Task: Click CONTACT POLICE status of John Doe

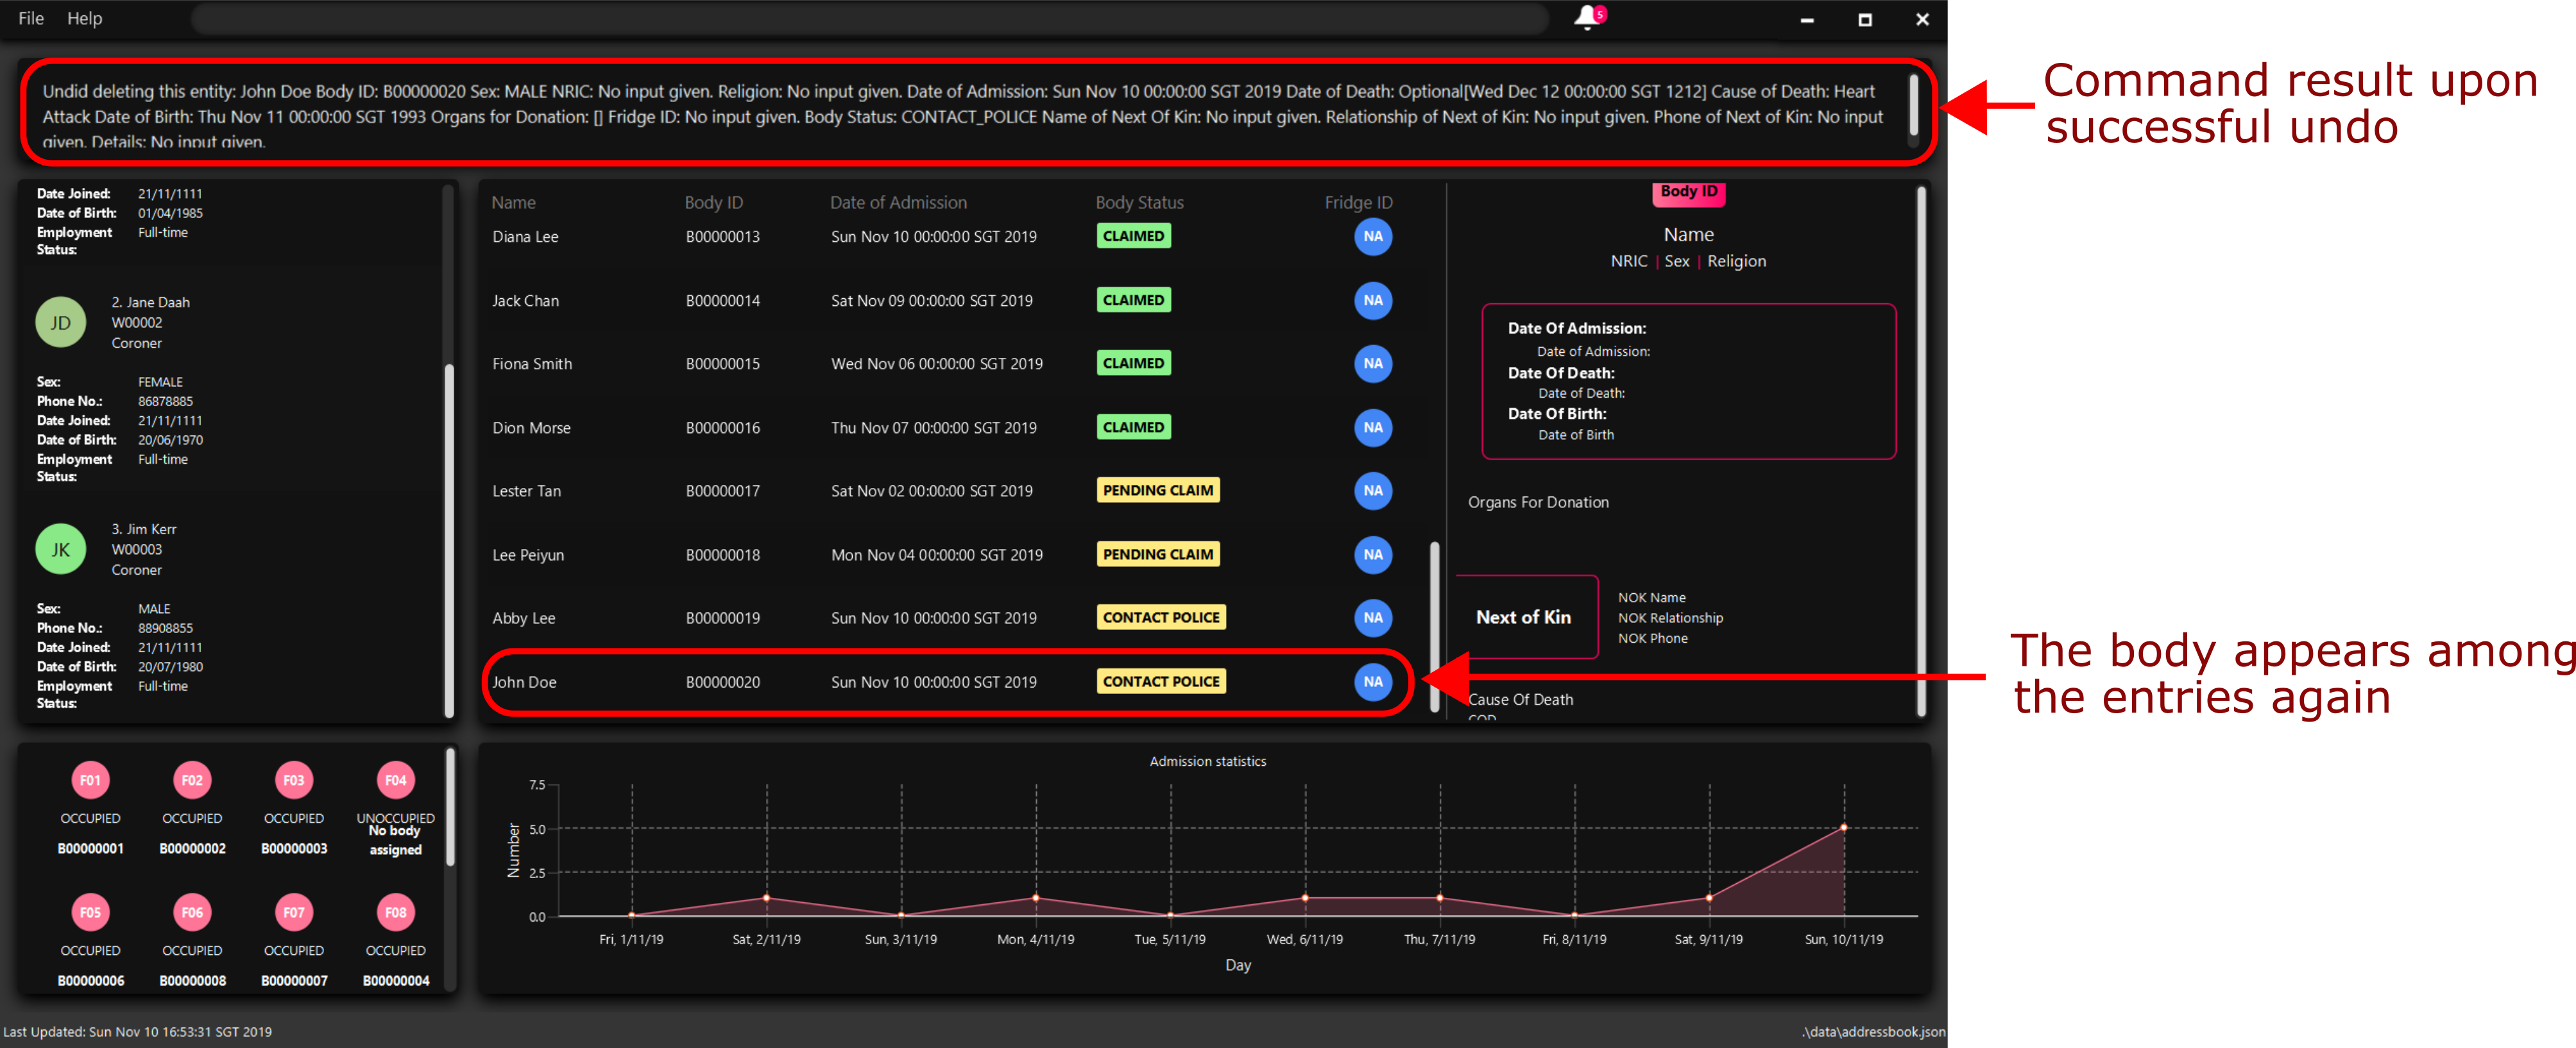Action: pyautogui.click(x=1161, y=681)
